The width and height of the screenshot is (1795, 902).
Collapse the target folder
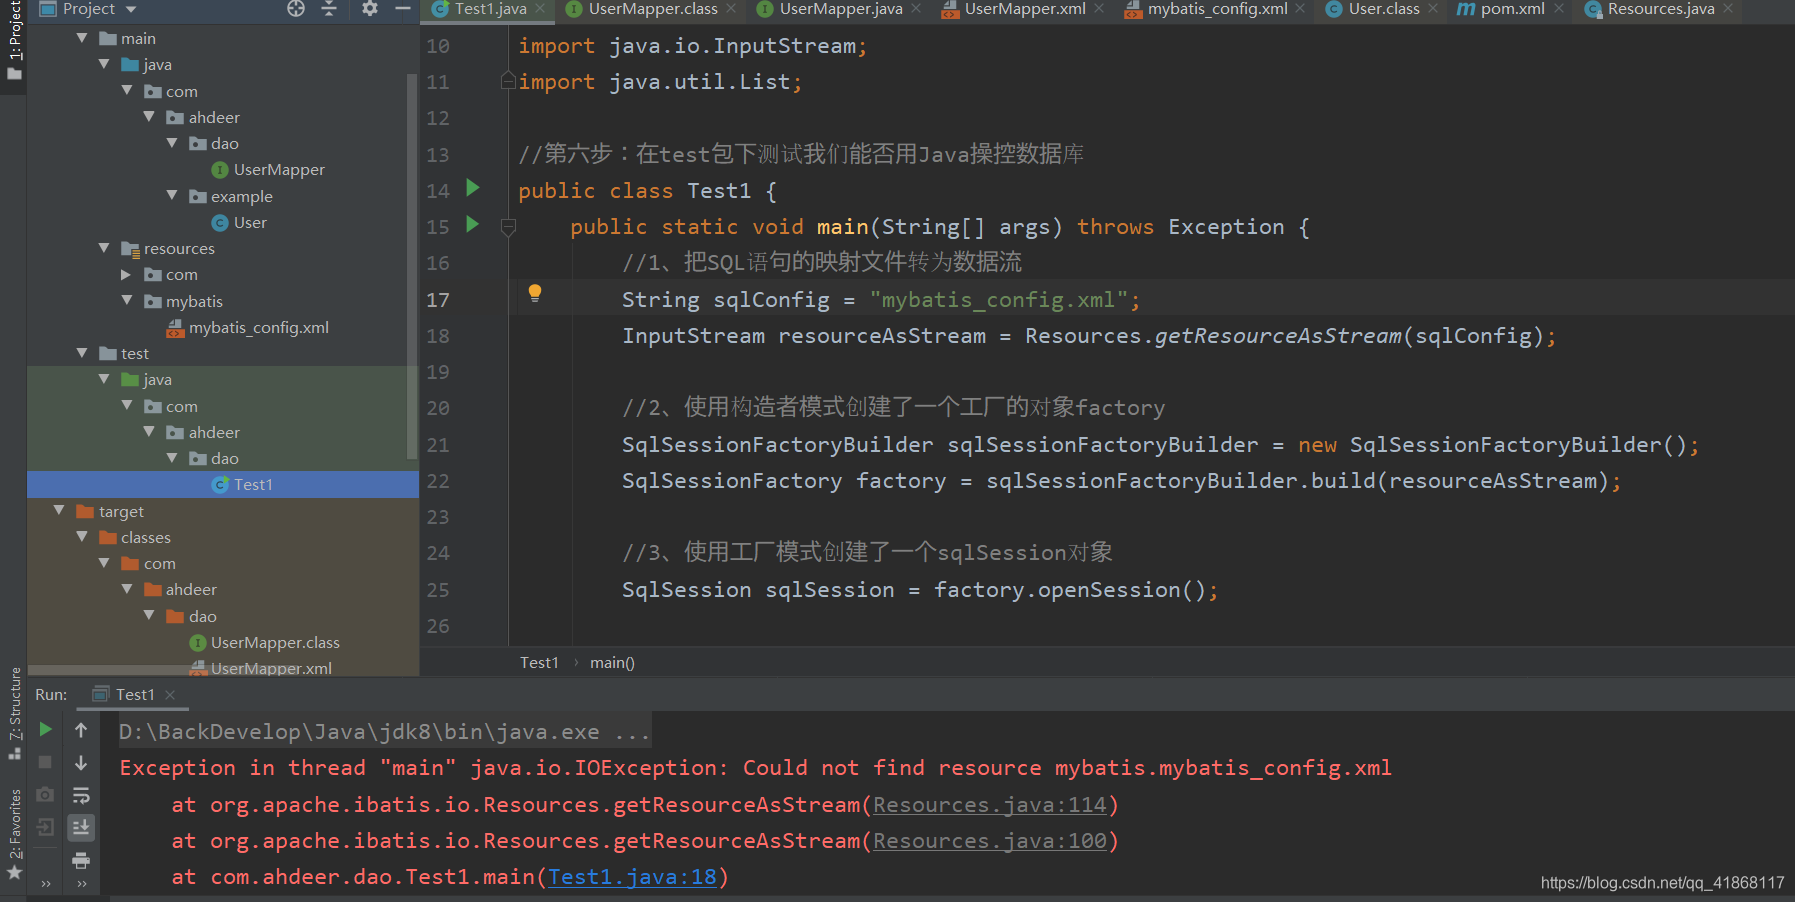[59, 511]
